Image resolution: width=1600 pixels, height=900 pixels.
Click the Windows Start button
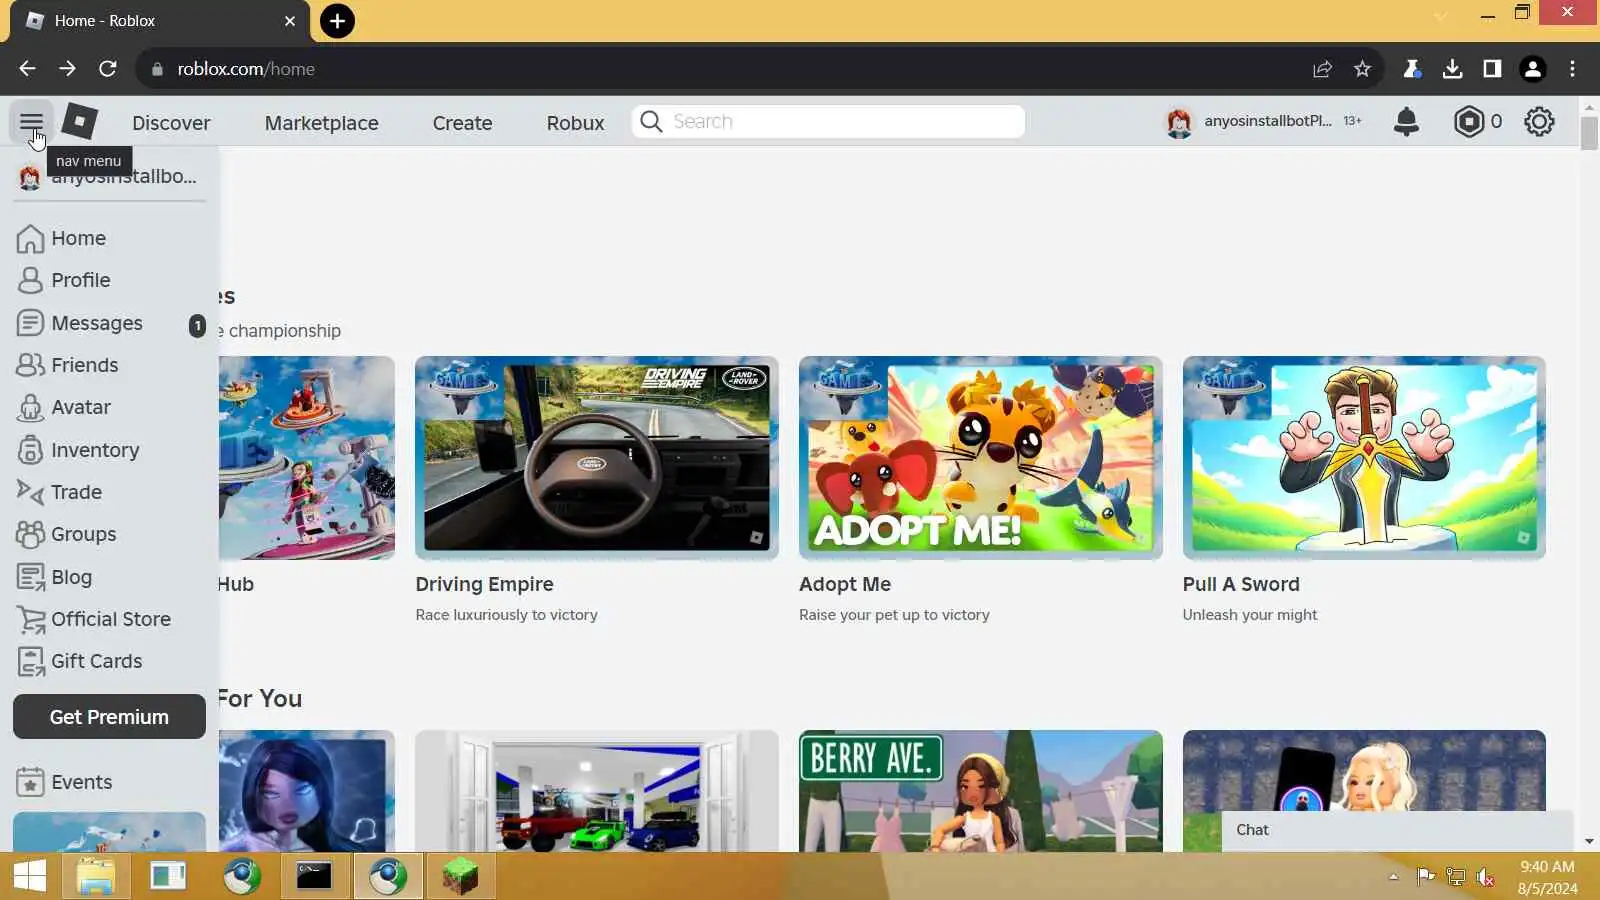pos(30,877)
